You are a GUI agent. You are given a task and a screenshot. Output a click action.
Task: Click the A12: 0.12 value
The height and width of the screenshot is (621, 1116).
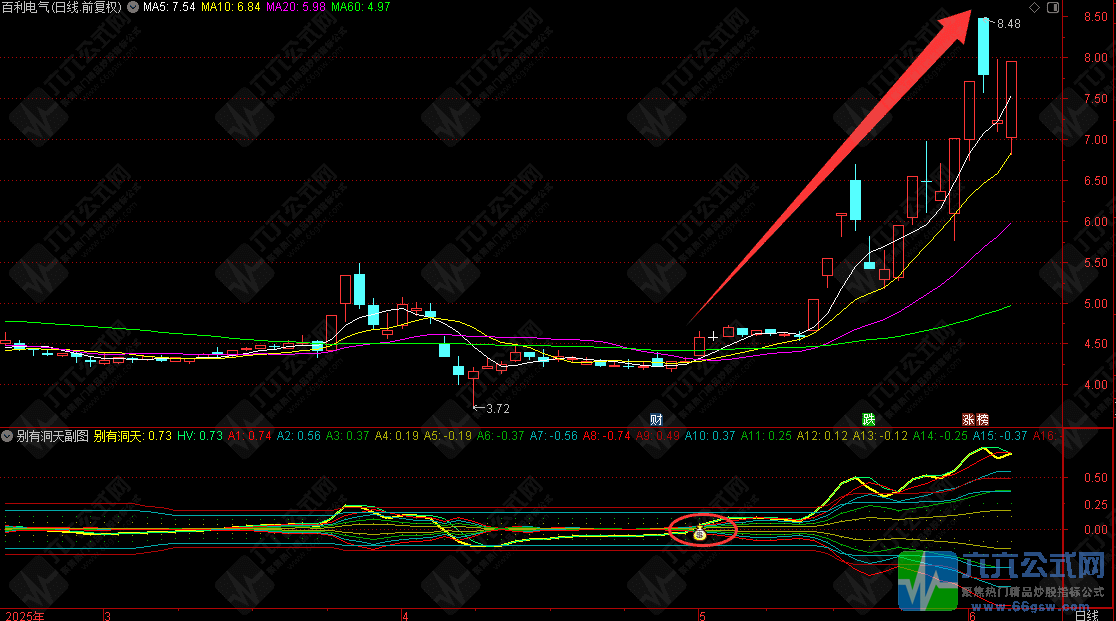pos(822,436)
